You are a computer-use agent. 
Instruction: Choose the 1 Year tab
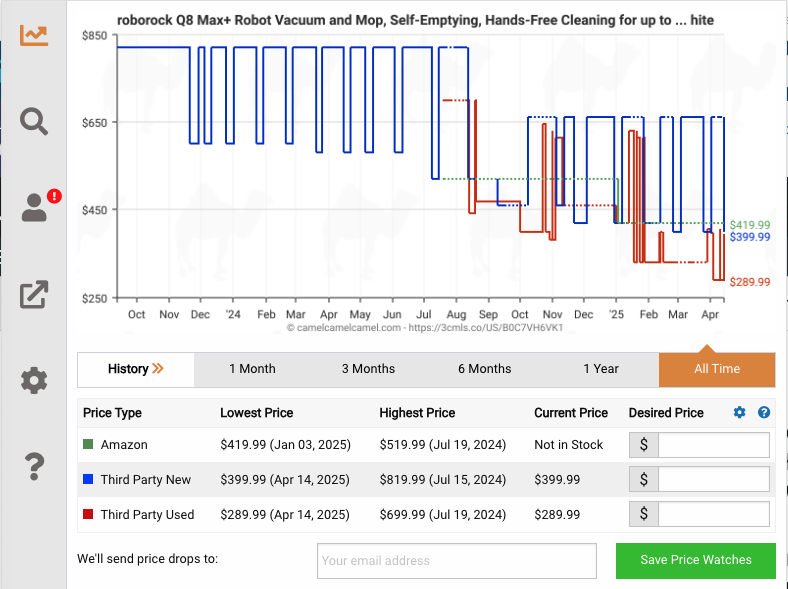tap(601, 369)
